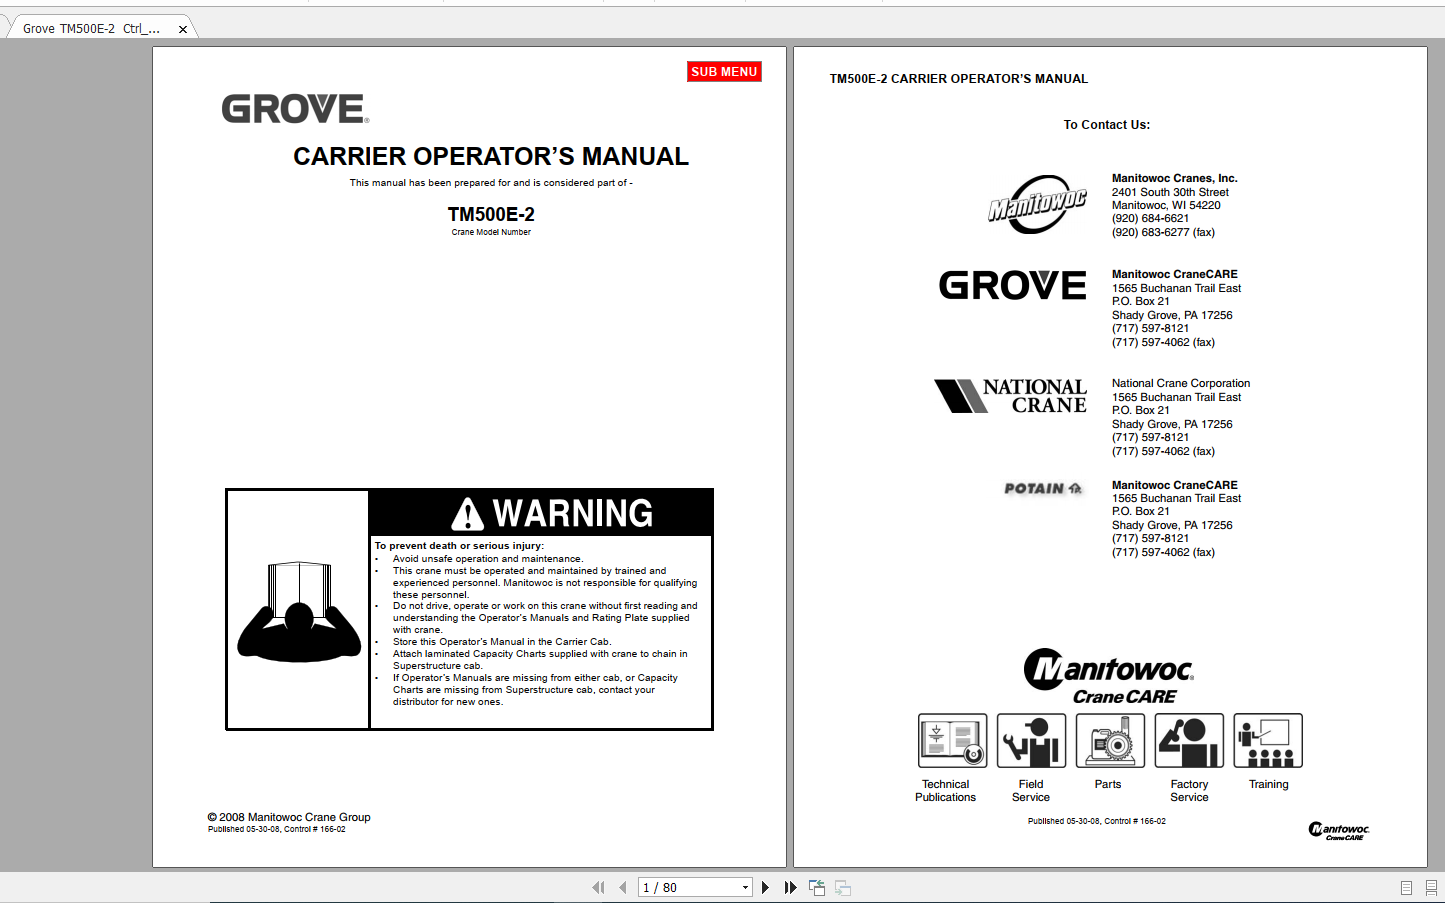Open the page number dropdown arrow

(x=745, y=887)
